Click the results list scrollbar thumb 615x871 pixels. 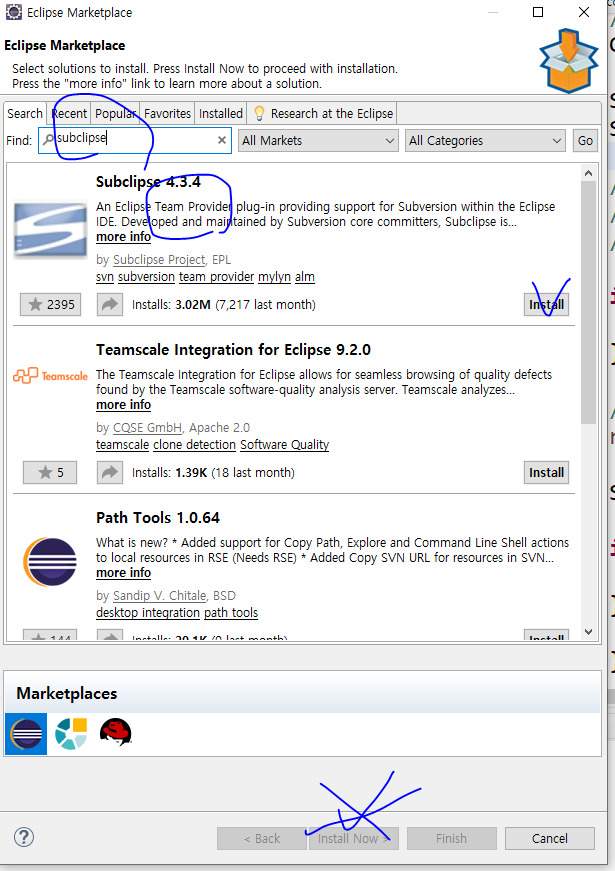588,303
